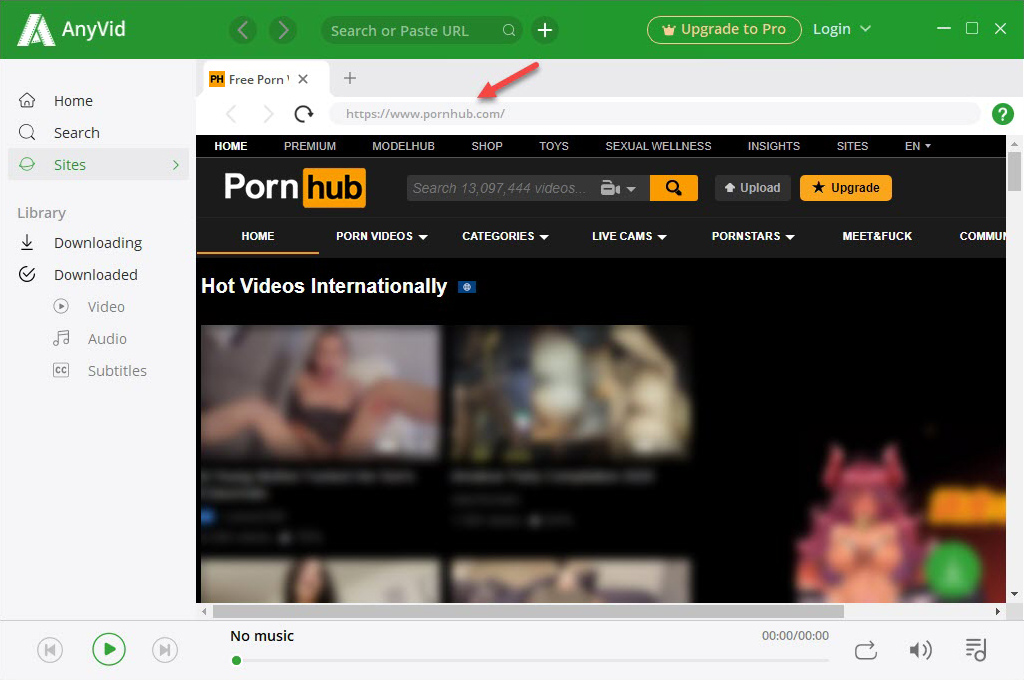
Task: Click the page's horizontal scrollbar thumb
Action: coord(528,611)
